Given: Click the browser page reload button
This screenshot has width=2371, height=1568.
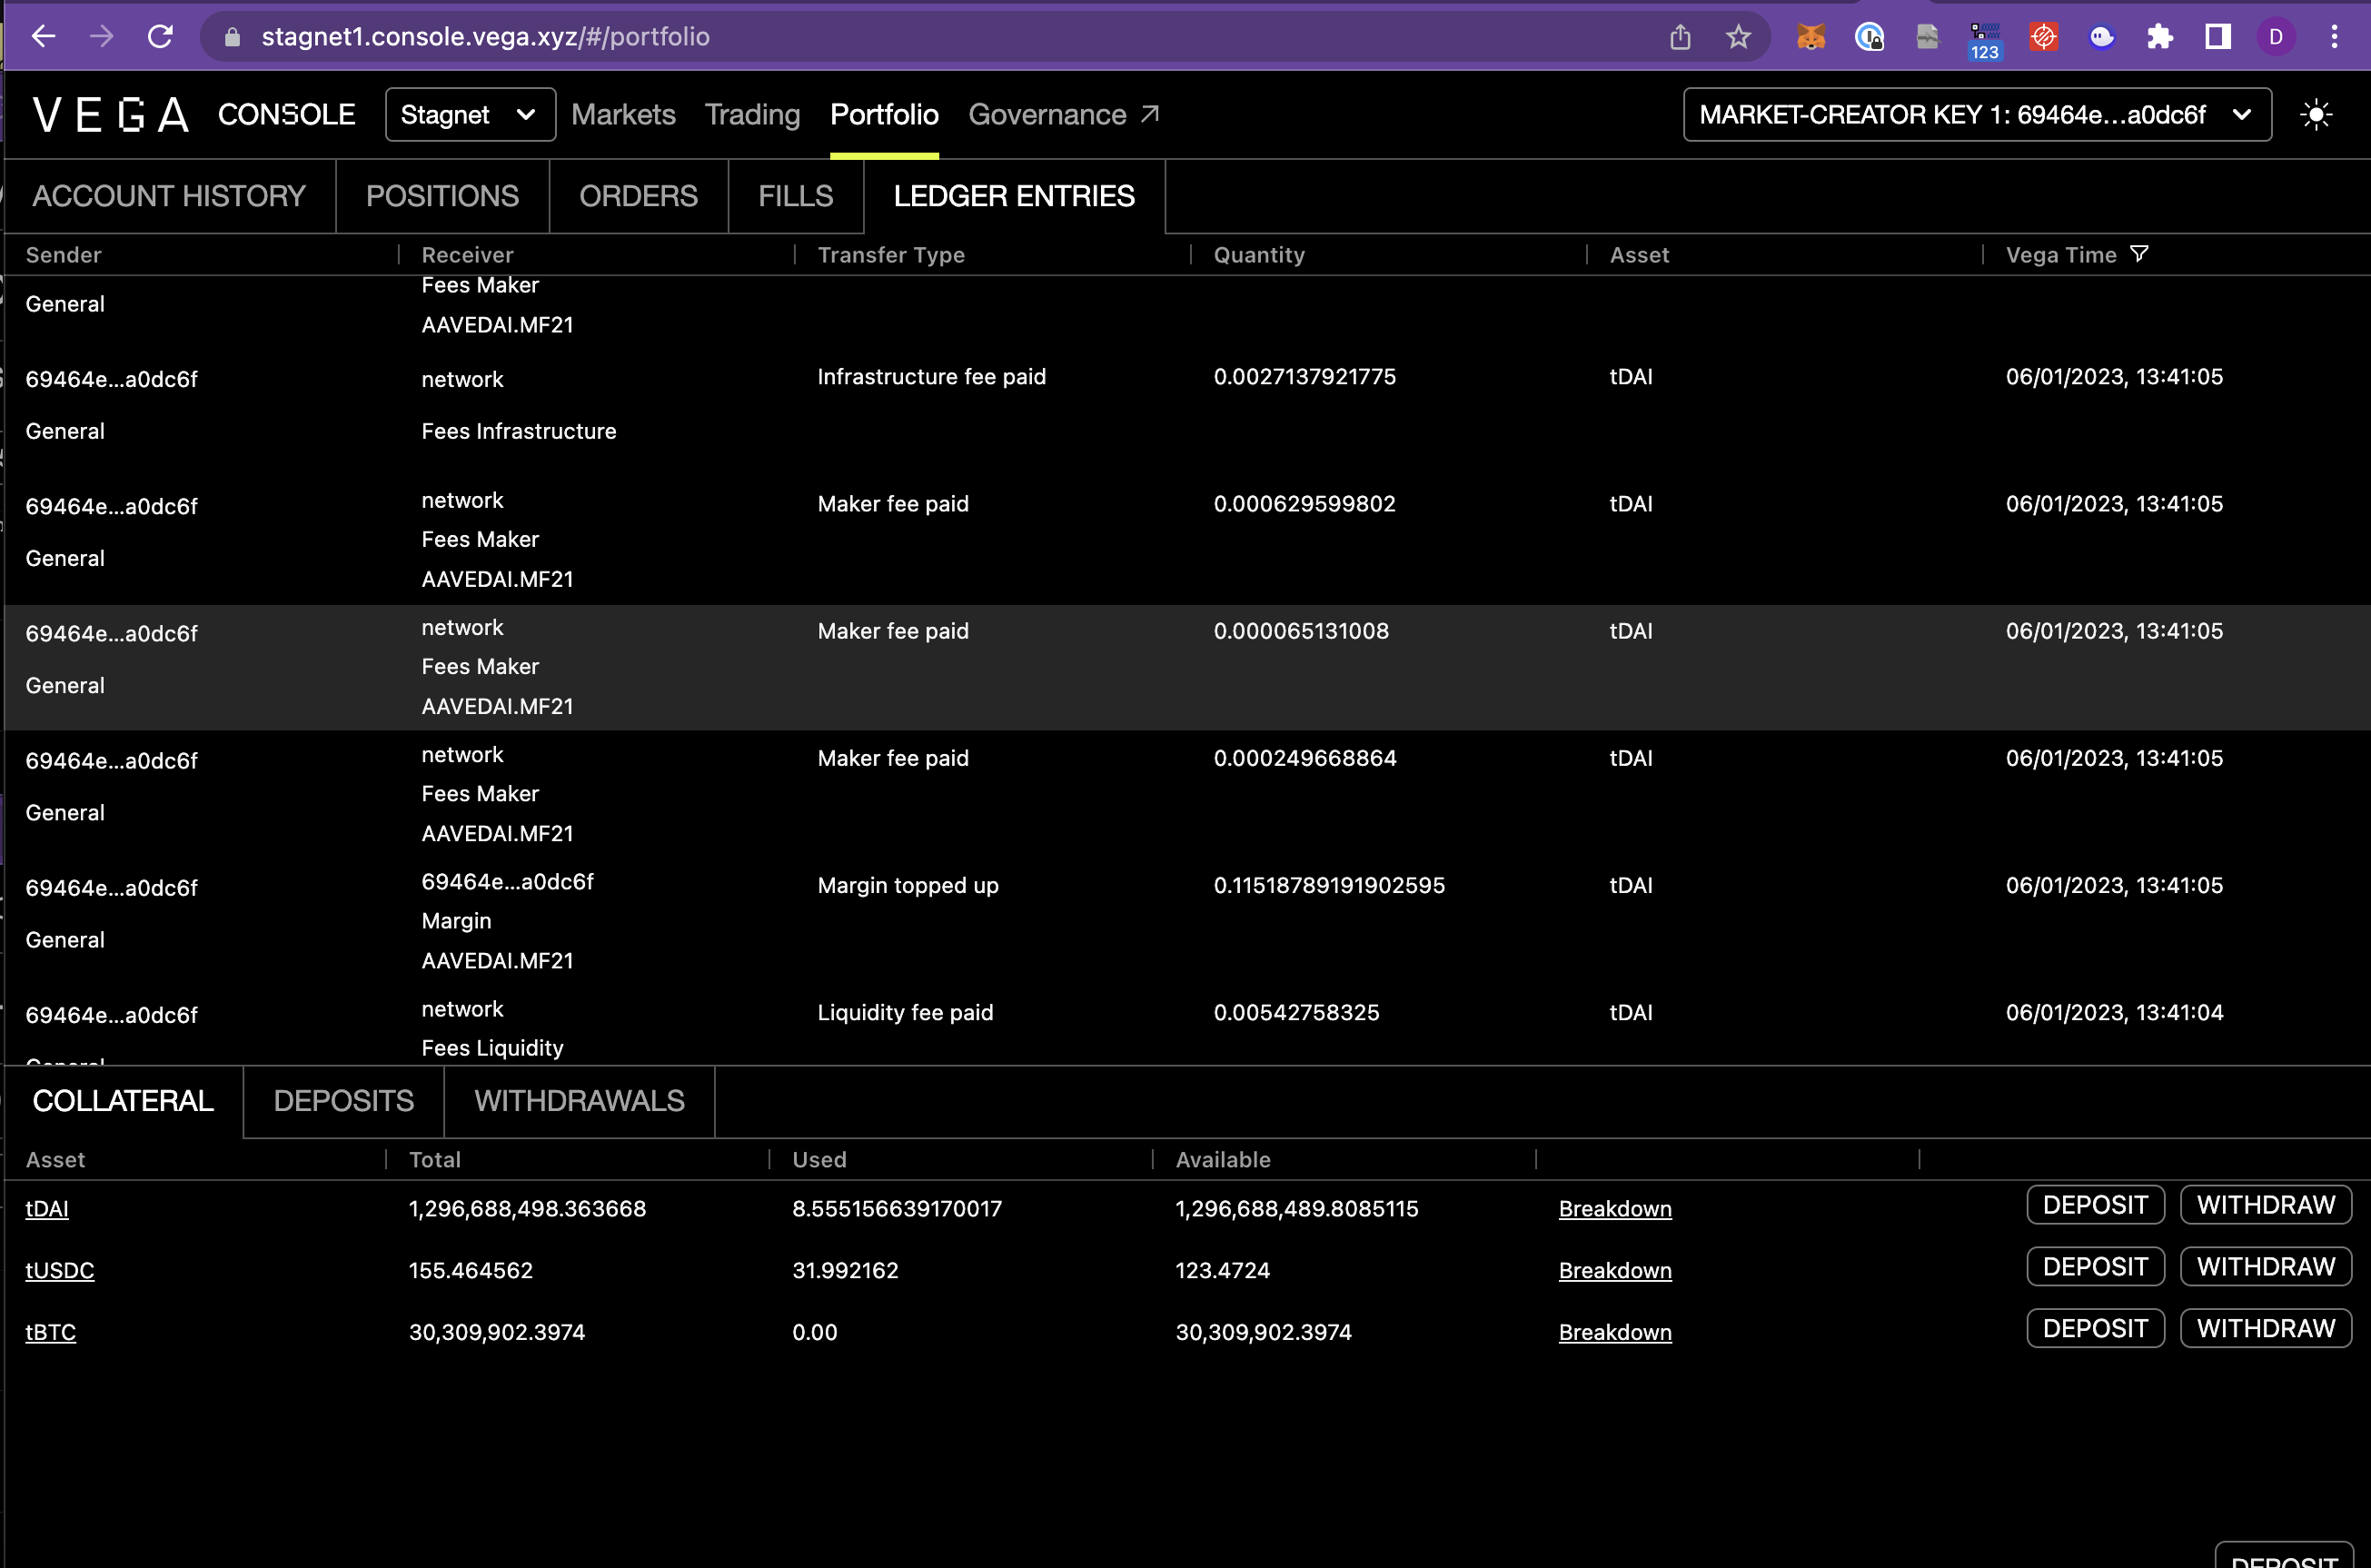Looking at the screenshot, I should click(160, 37).
